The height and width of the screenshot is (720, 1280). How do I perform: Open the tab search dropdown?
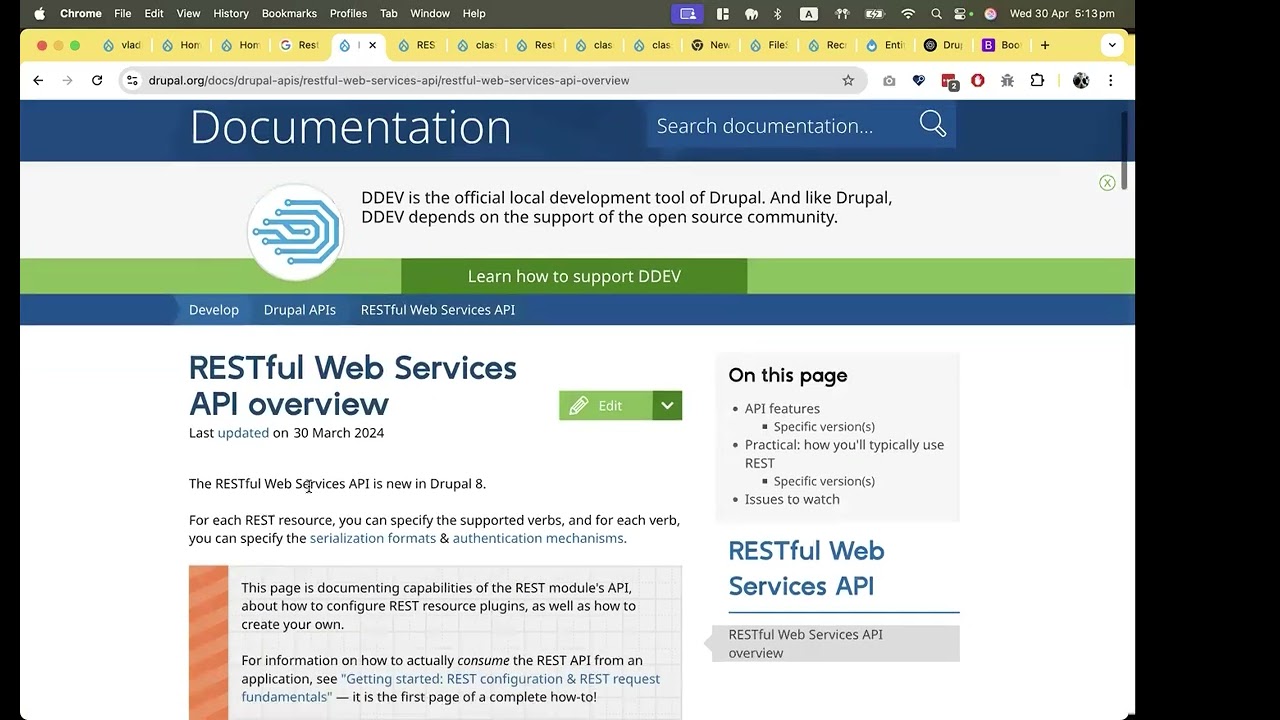click(1112, 45)
